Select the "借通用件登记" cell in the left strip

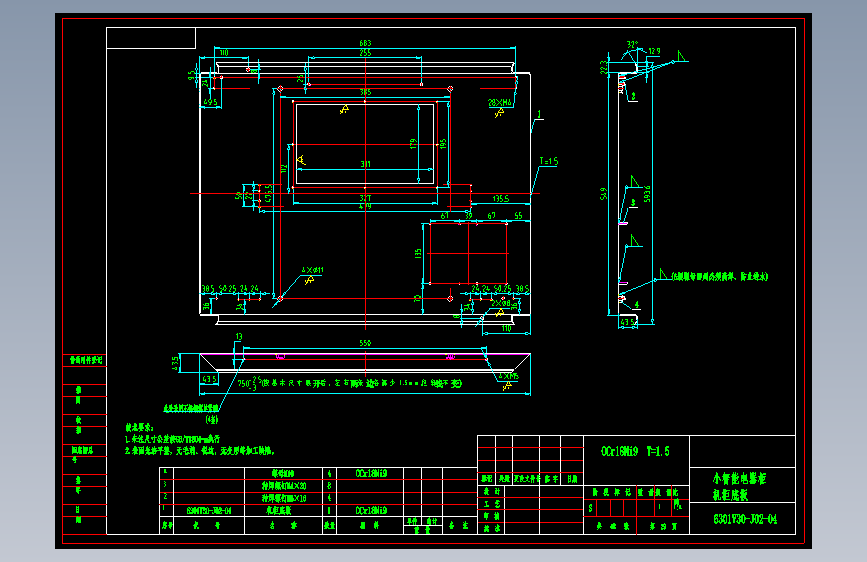tap(86, 360)
